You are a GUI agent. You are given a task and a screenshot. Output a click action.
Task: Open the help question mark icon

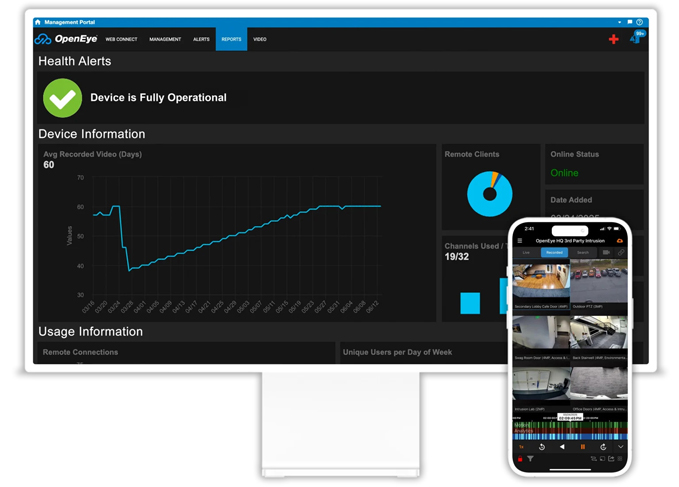coord(639,22)
